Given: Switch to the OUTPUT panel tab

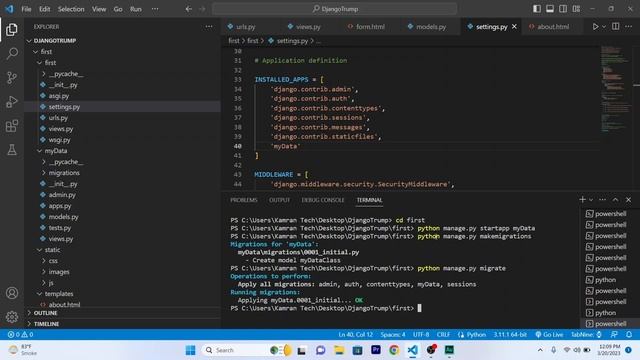Looking at the screenshot, I should click(x=280, y=200).
